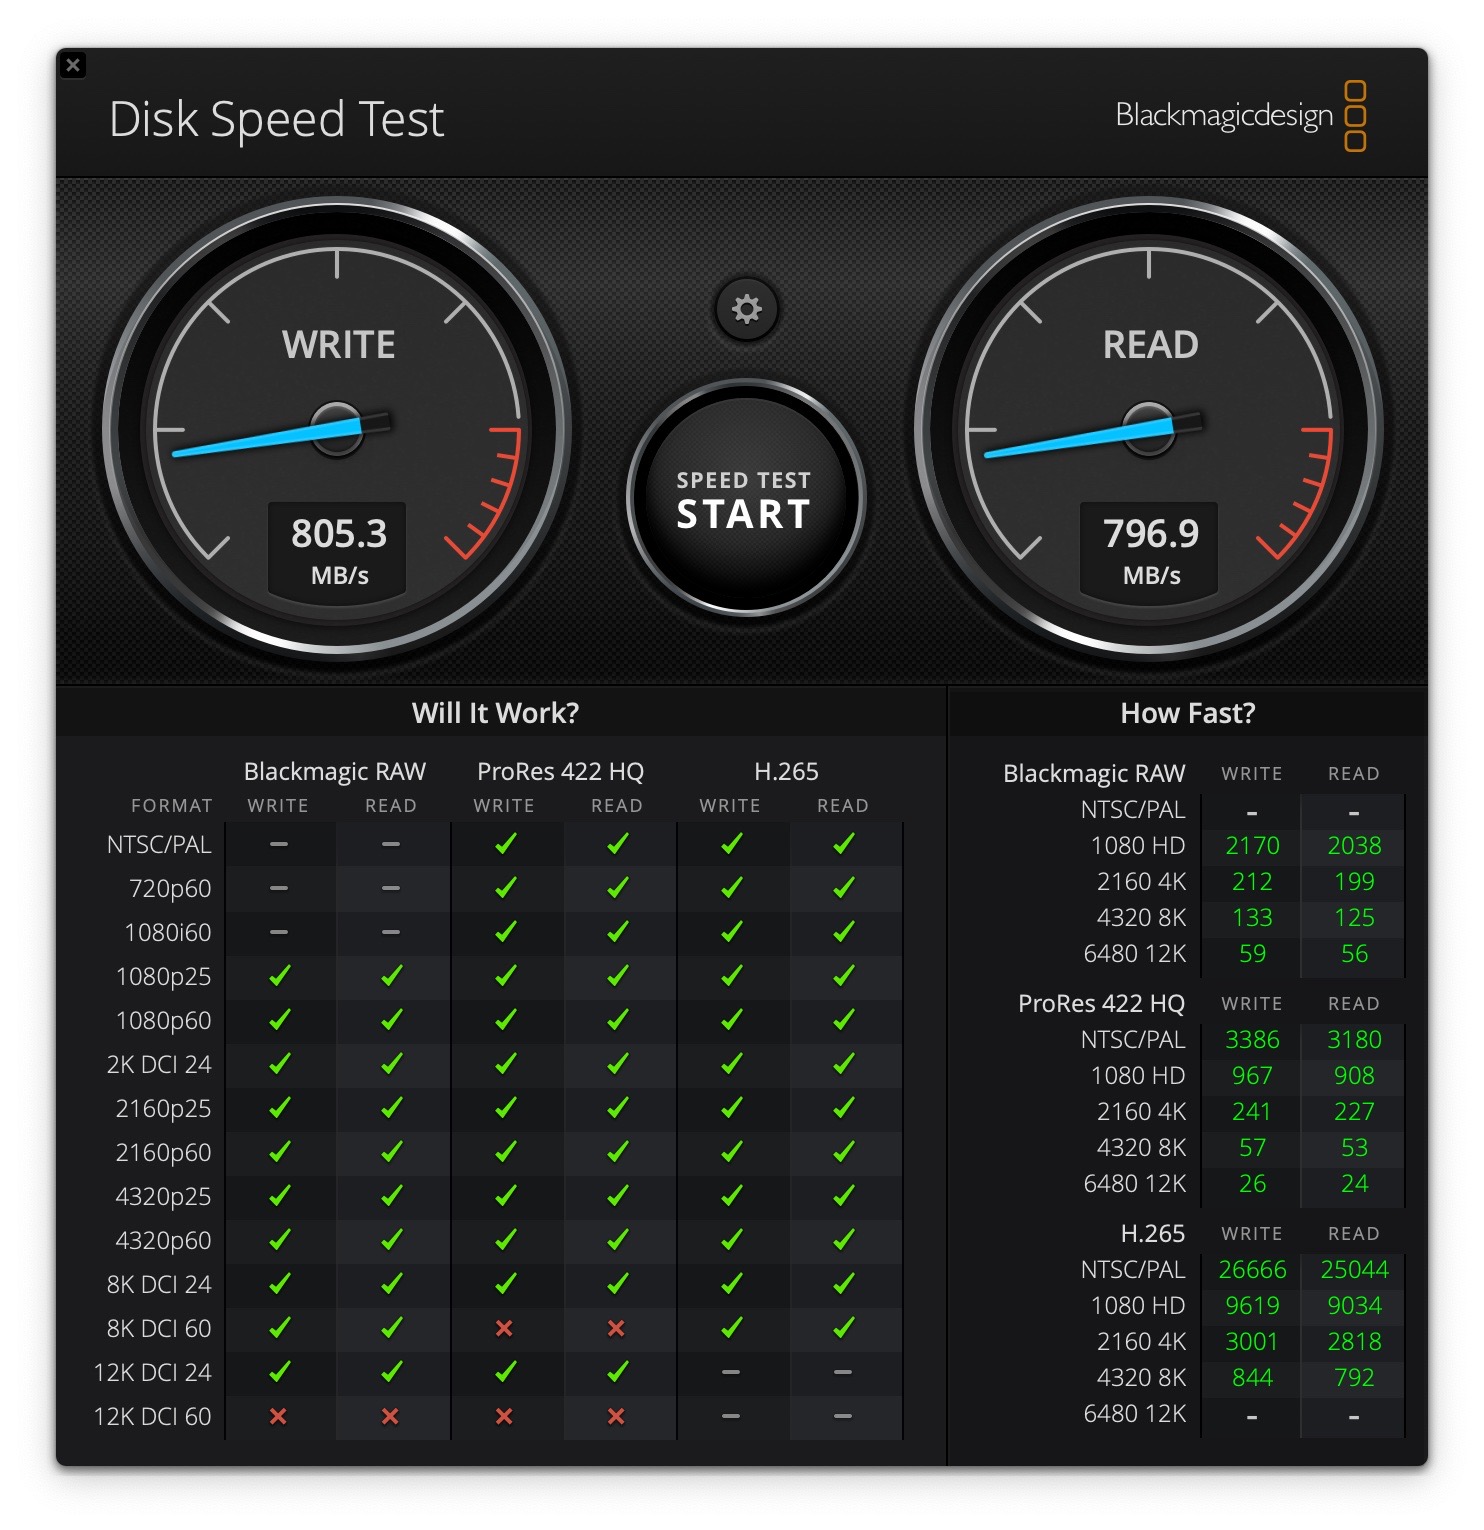
Task: Click Blackmagic RAW 6480 12K write value 59
Action: pyautogui.click(x=1252, y=954)
